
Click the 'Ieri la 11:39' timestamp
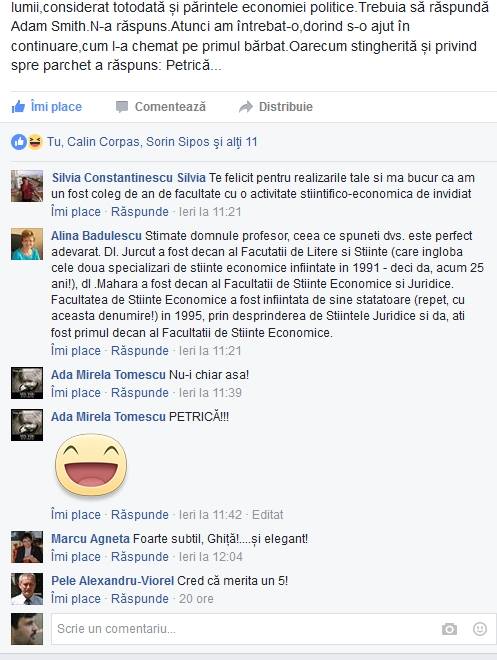click(210, 393)
